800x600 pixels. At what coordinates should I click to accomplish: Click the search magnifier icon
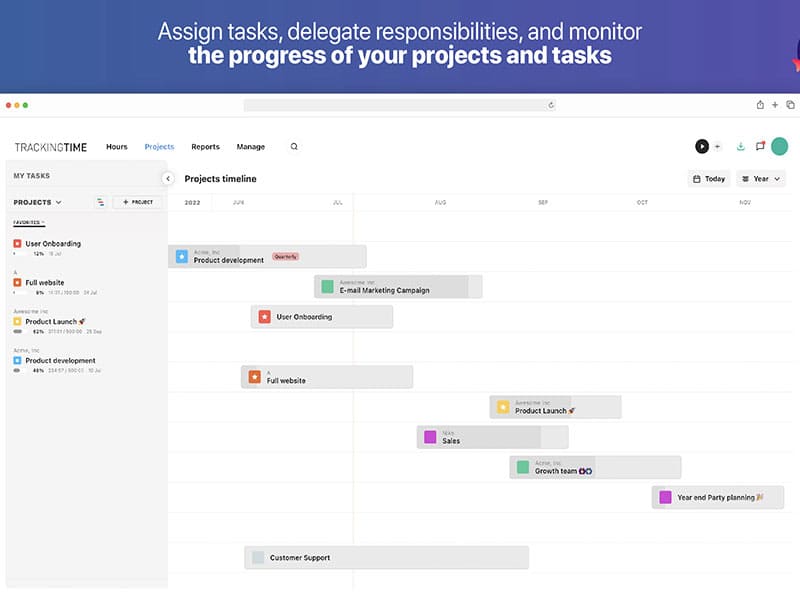pyautogui.click(x=294, y=147)
